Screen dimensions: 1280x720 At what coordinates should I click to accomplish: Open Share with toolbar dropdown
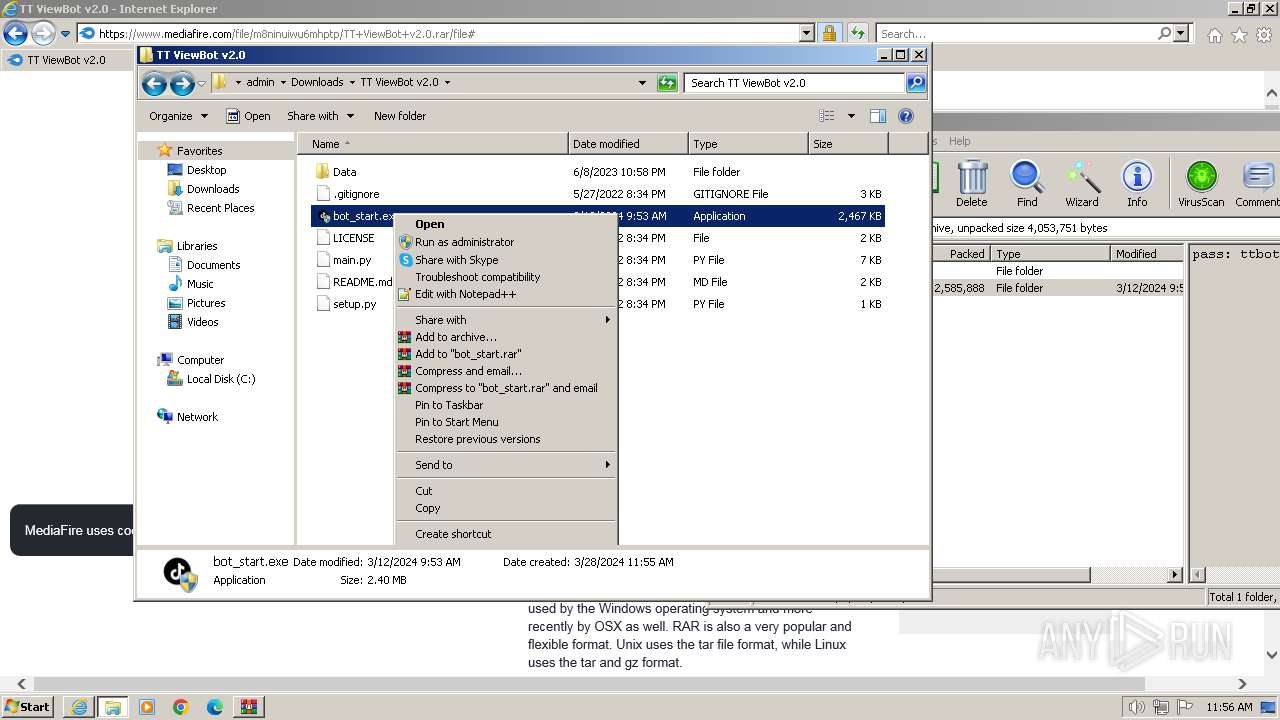click(x=320, y=116)
